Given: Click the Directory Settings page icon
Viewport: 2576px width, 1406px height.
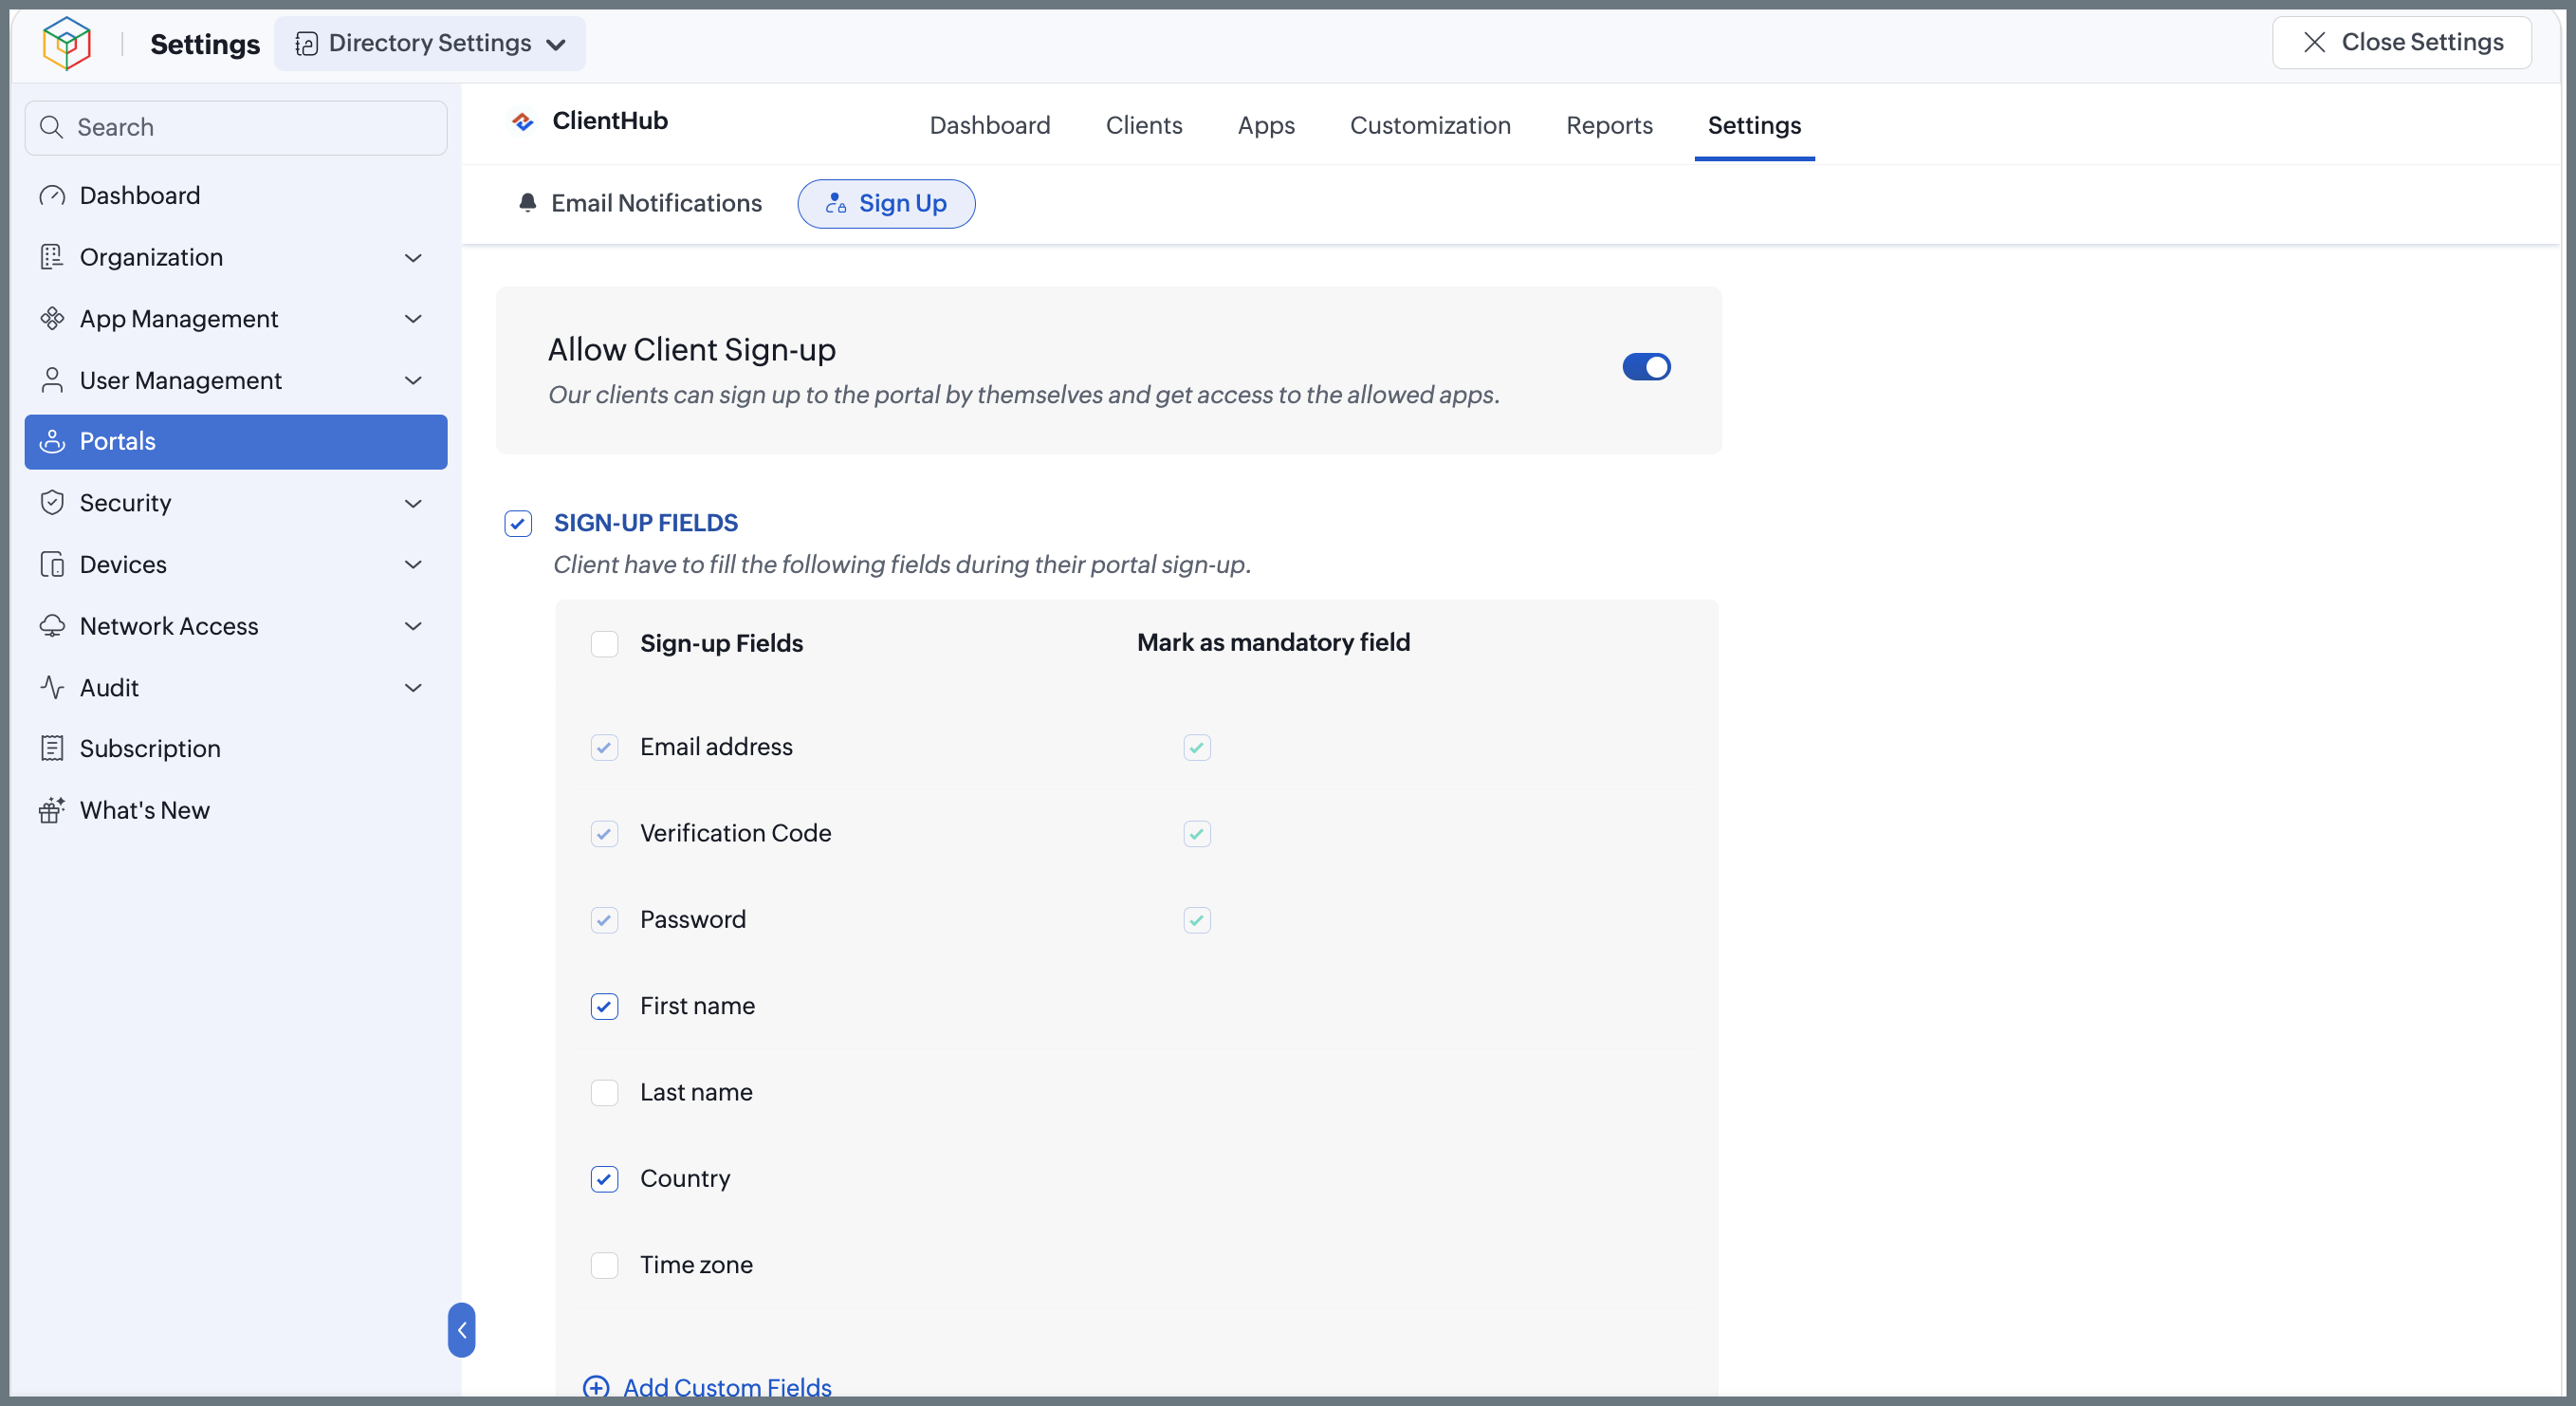Looking at the screenshot, I should [x=307, y=43].
